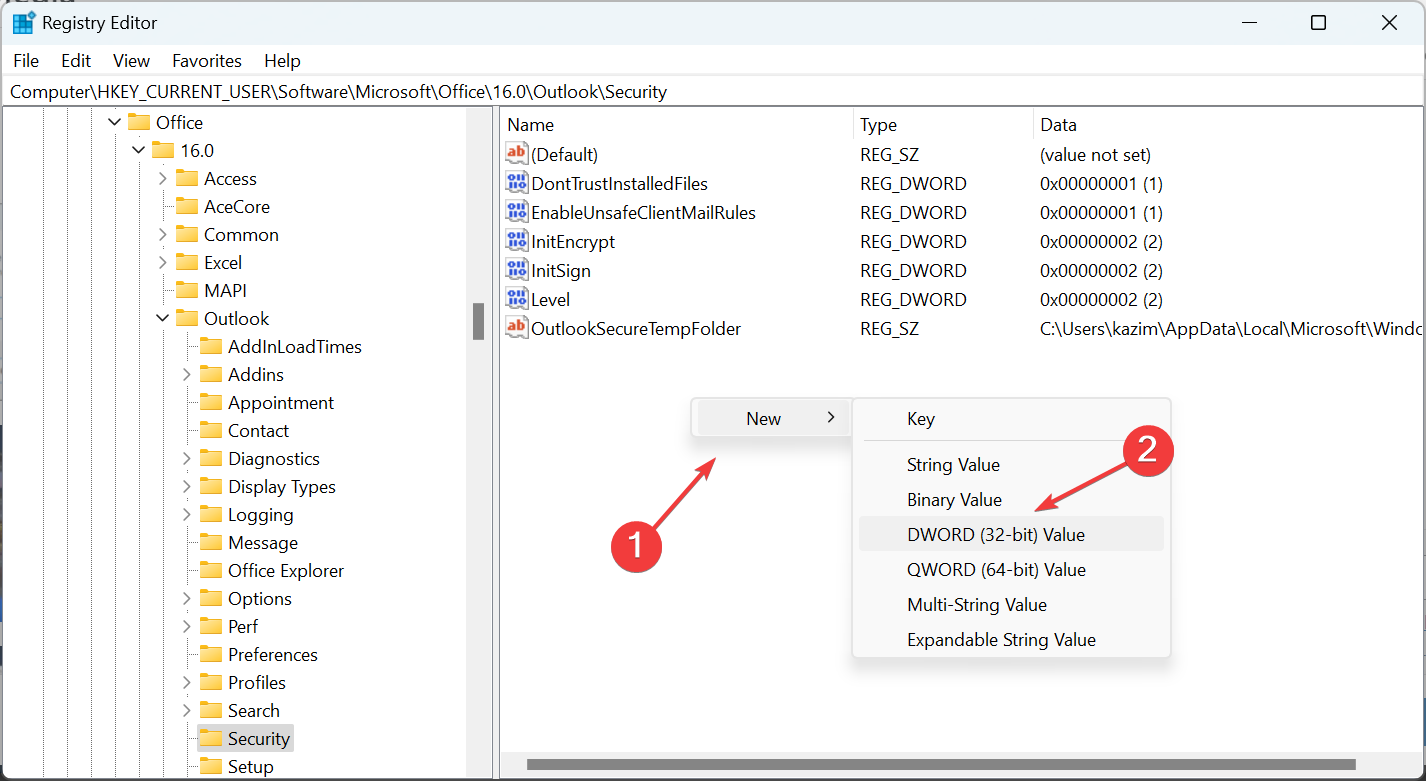Choose Expandable String Value from submenu
Image resolution: width=1426 pixels, height=781 pixels.
click(1011, 639)
